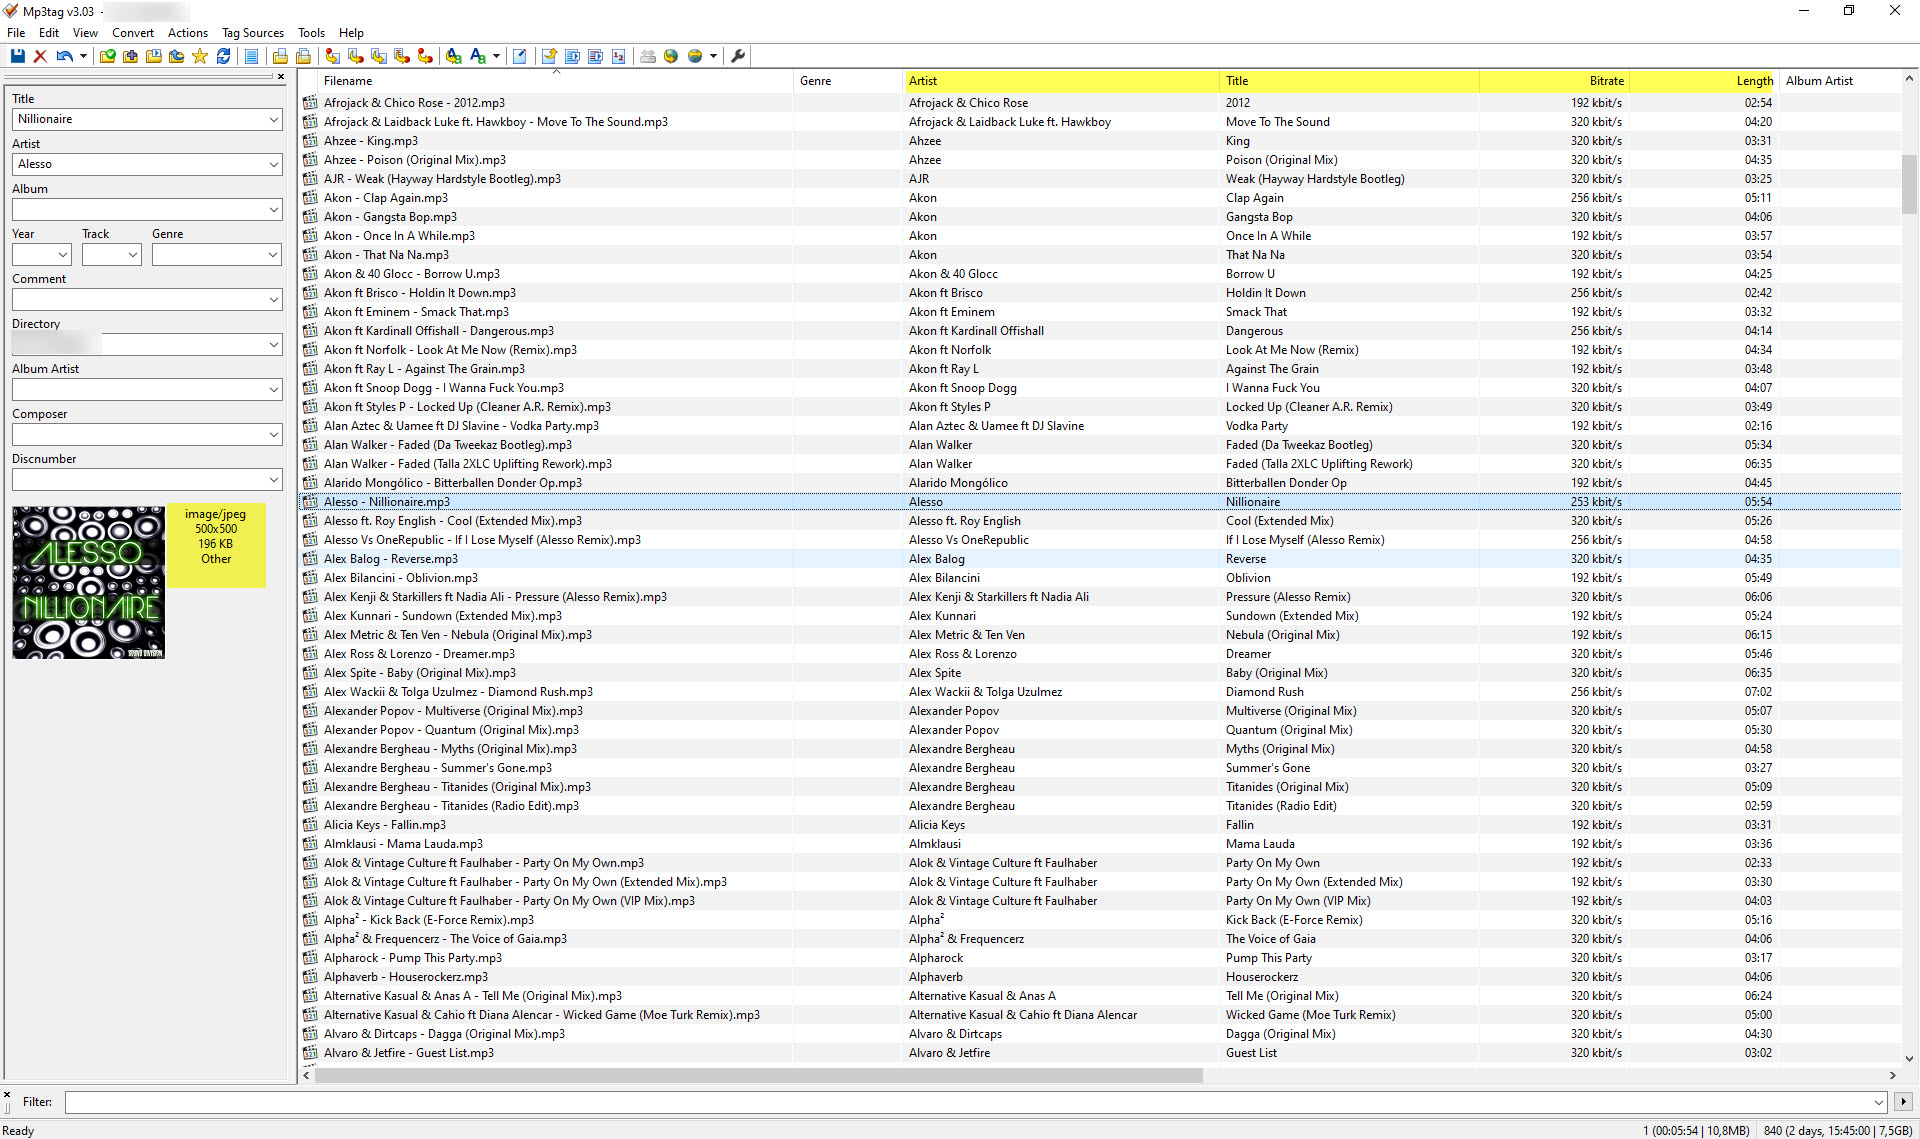The height and width of the screenshot is (1139, 1920).
Task: Click the Undo arrow icon
Action: point(65,57)
